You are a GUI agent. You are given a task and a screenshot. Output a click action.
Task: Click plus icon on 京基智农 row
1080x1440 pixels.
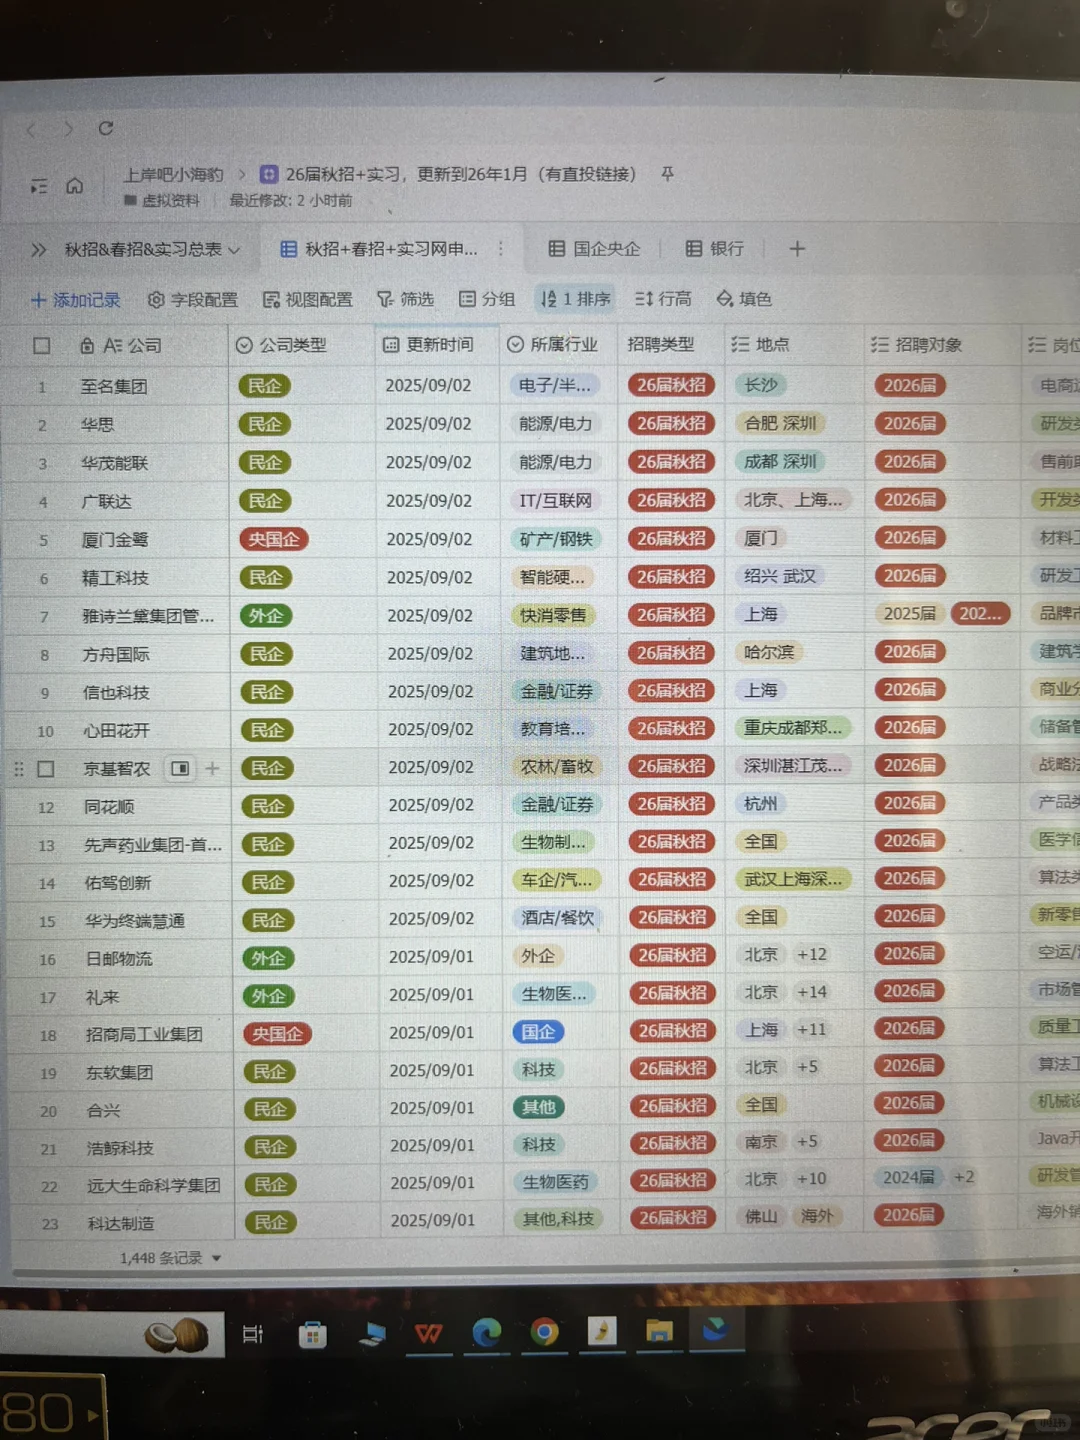212,768
